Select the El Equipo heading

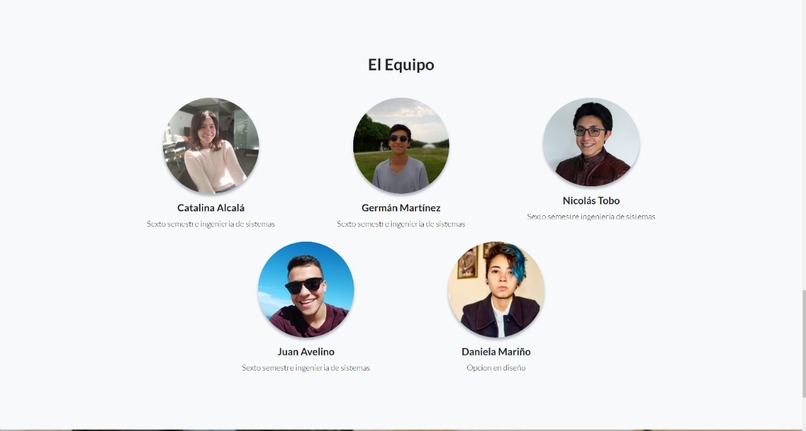[x=401, y=65]
